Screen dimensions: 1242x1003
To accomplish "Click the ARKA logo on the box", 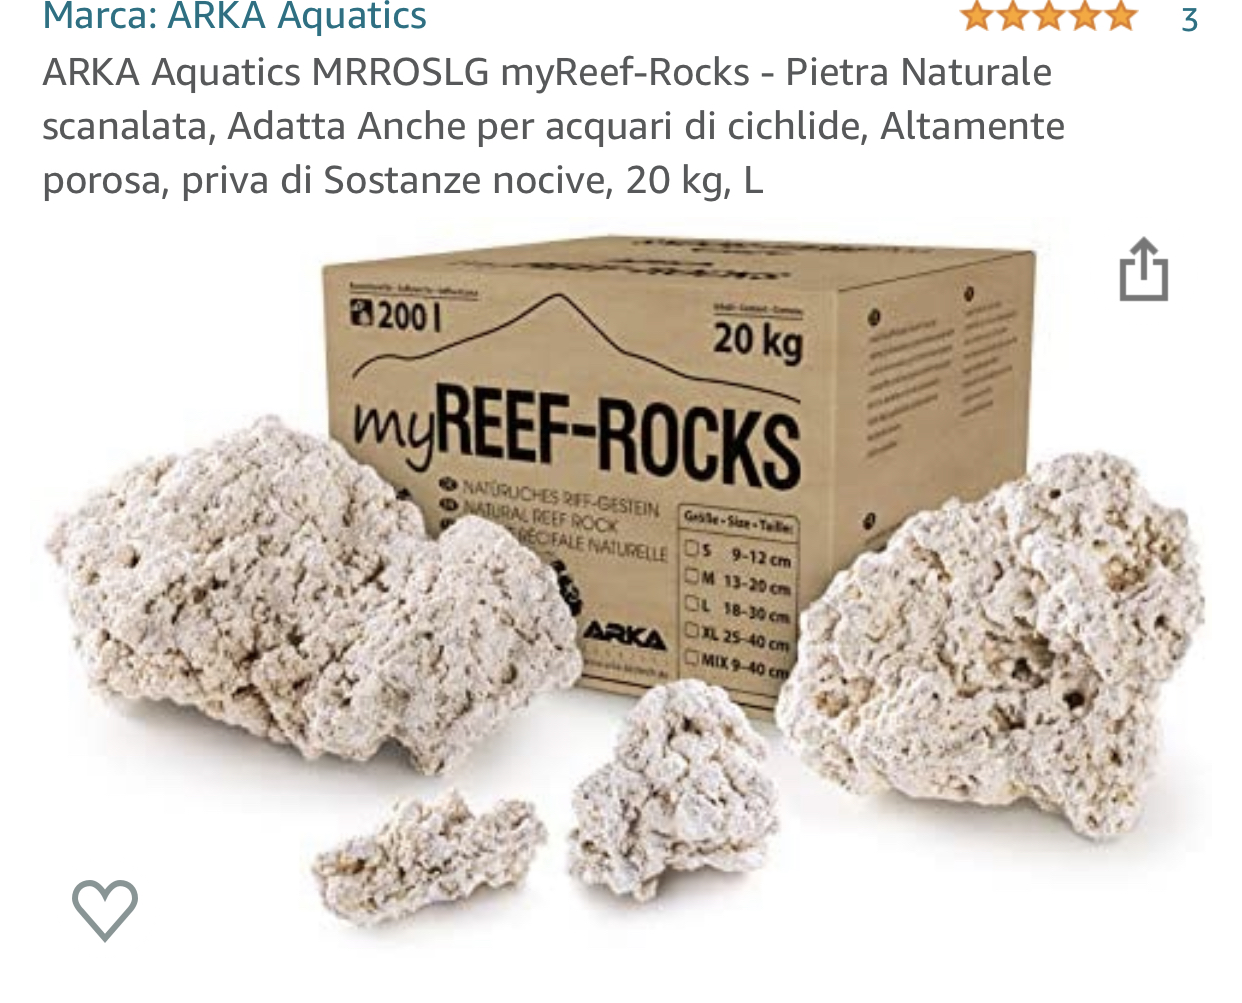I will click(x=624, y=635).
